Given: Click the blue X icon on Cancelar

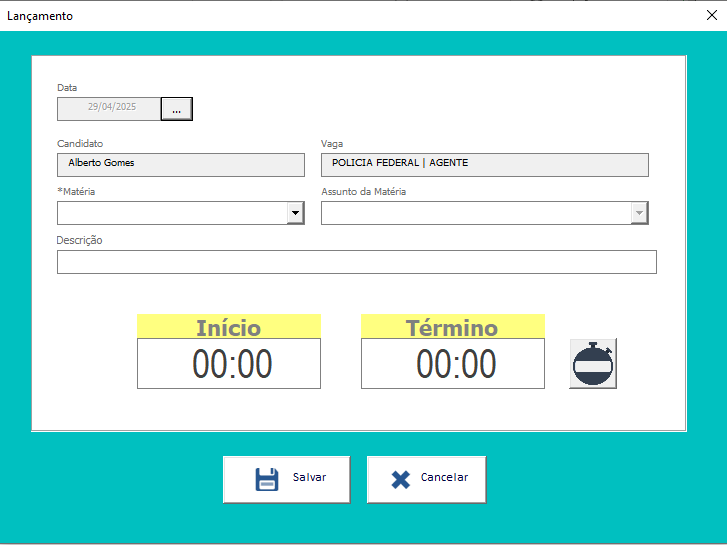Looking at the screenshot, I should coord(401,480).
